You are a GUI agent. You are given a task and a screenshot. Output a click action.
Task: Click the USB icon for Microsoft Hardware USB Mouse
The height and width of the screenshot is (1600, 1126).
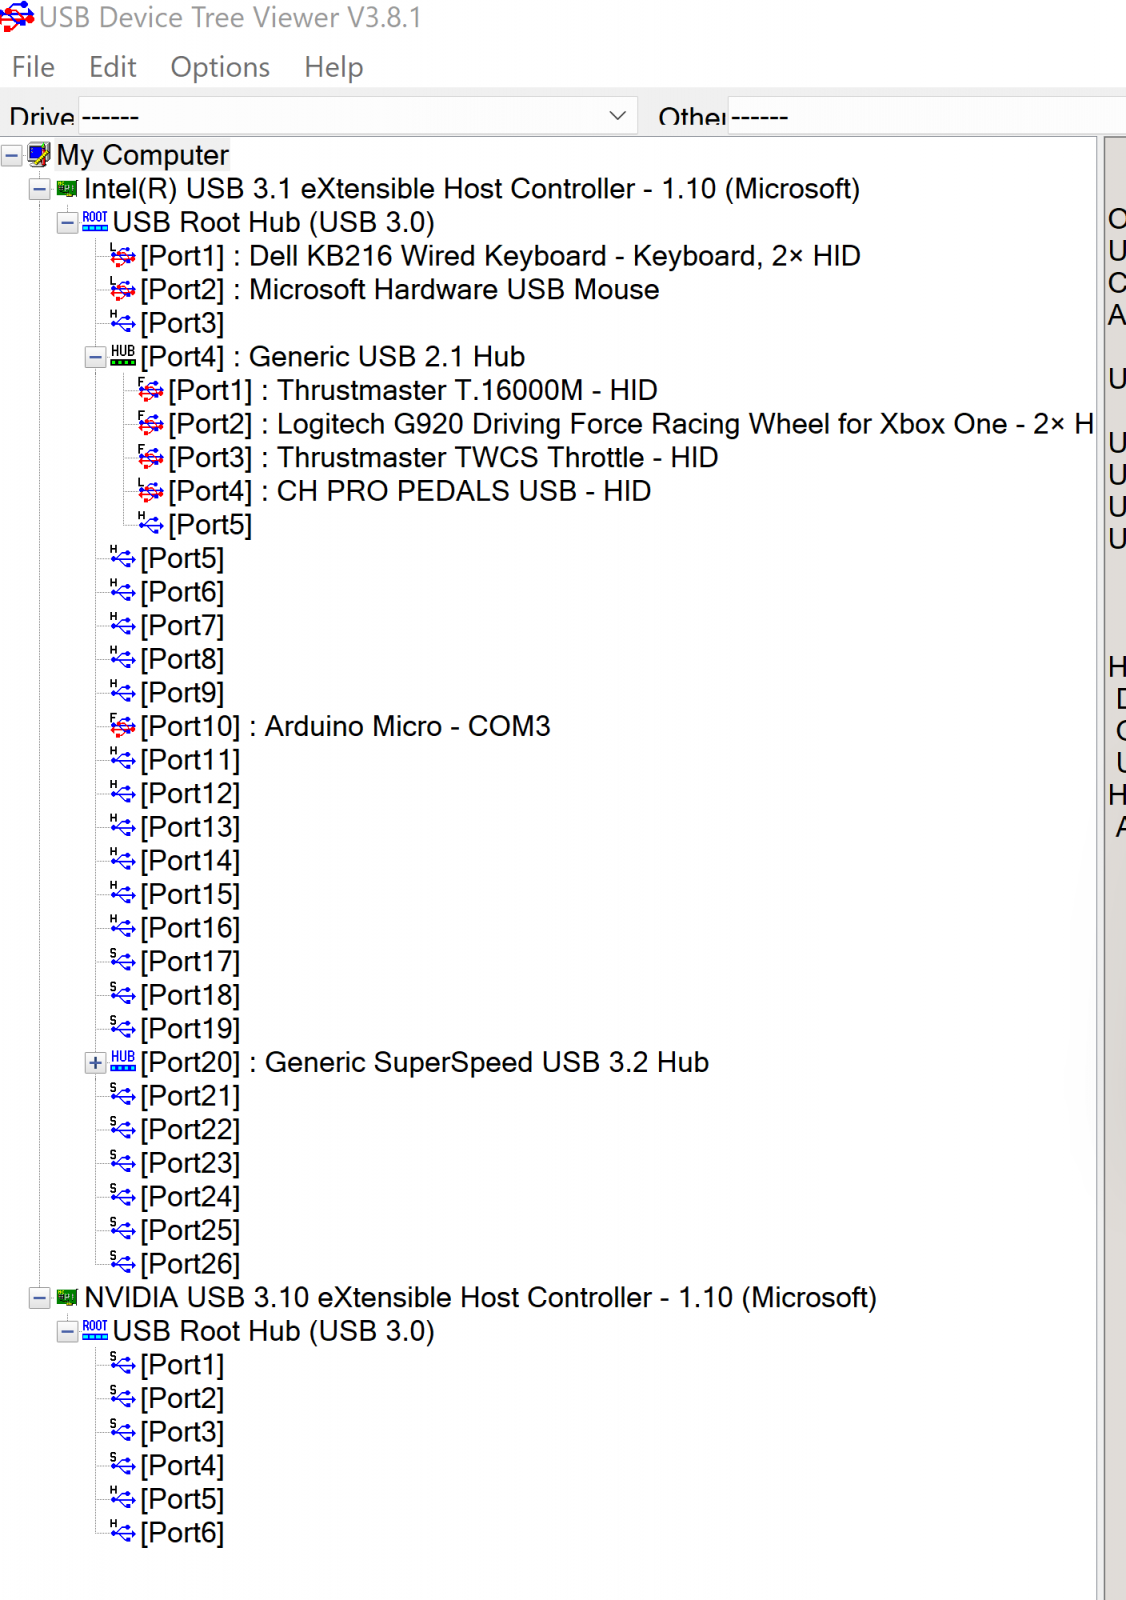click(x=123, y=290)
